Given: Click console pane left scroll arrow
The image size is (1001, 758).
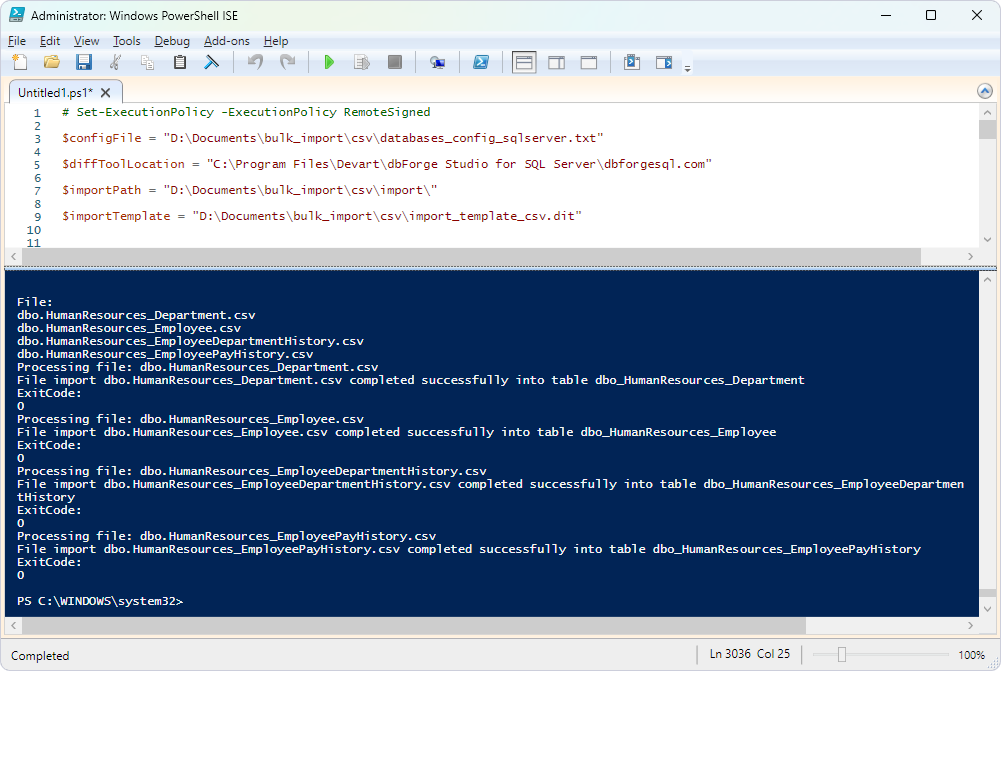Looking at the screenshot, I should point(13,626).
